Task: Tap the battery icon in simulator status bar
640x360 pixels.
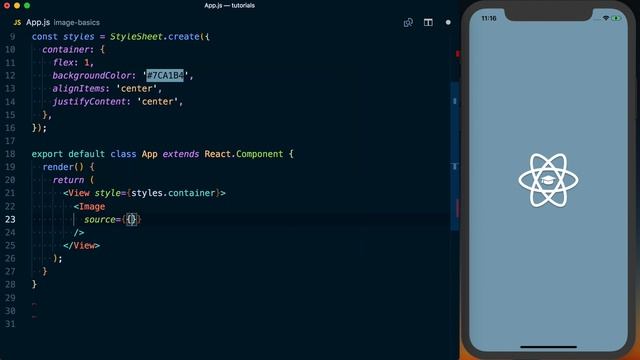Action: click(616, 18)
